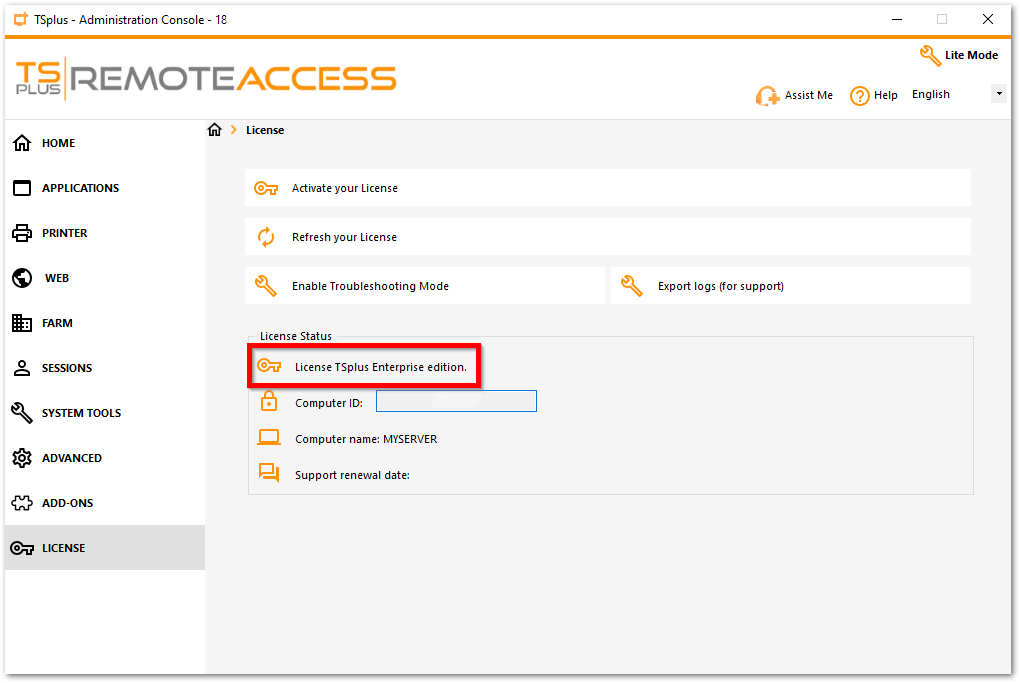This screenshot has width=1020, height=683.
Task: Open the Add-Ons section
Action: (x=67, y=503)
